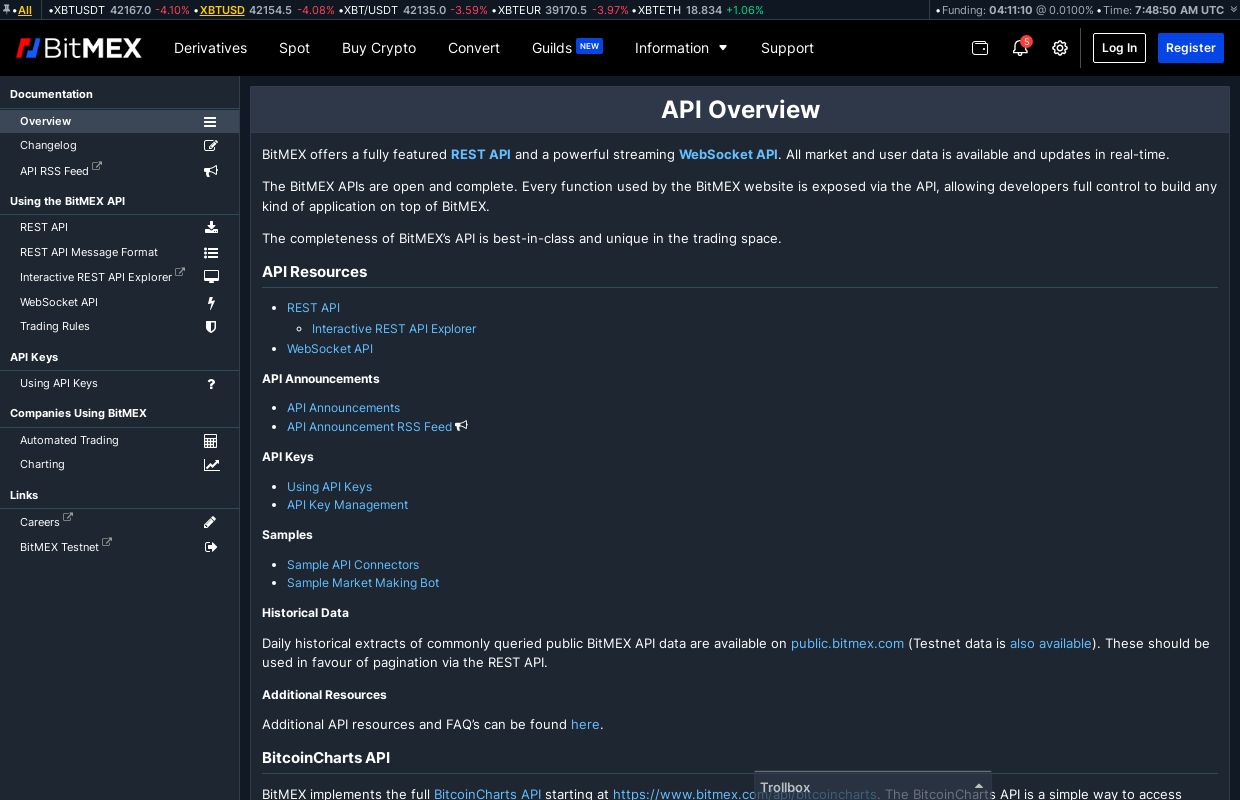Click the 'here' link under Additional Resources
1240x800 pixels.
point(585,724)
